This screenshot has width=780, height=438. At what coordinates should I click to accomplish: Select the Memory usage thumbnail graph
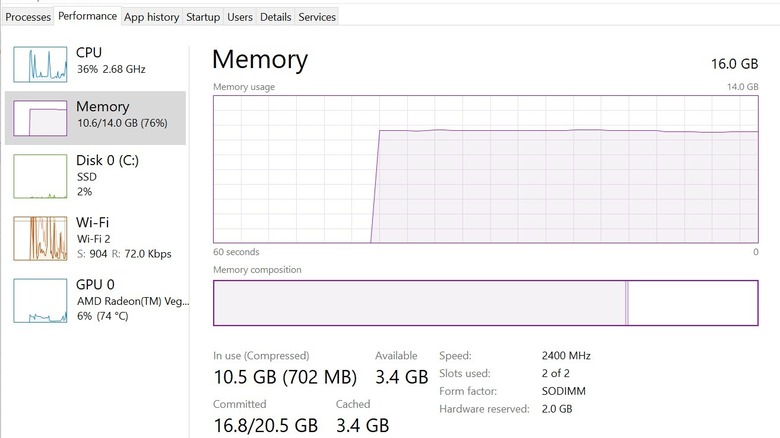[x=40, y=119]
